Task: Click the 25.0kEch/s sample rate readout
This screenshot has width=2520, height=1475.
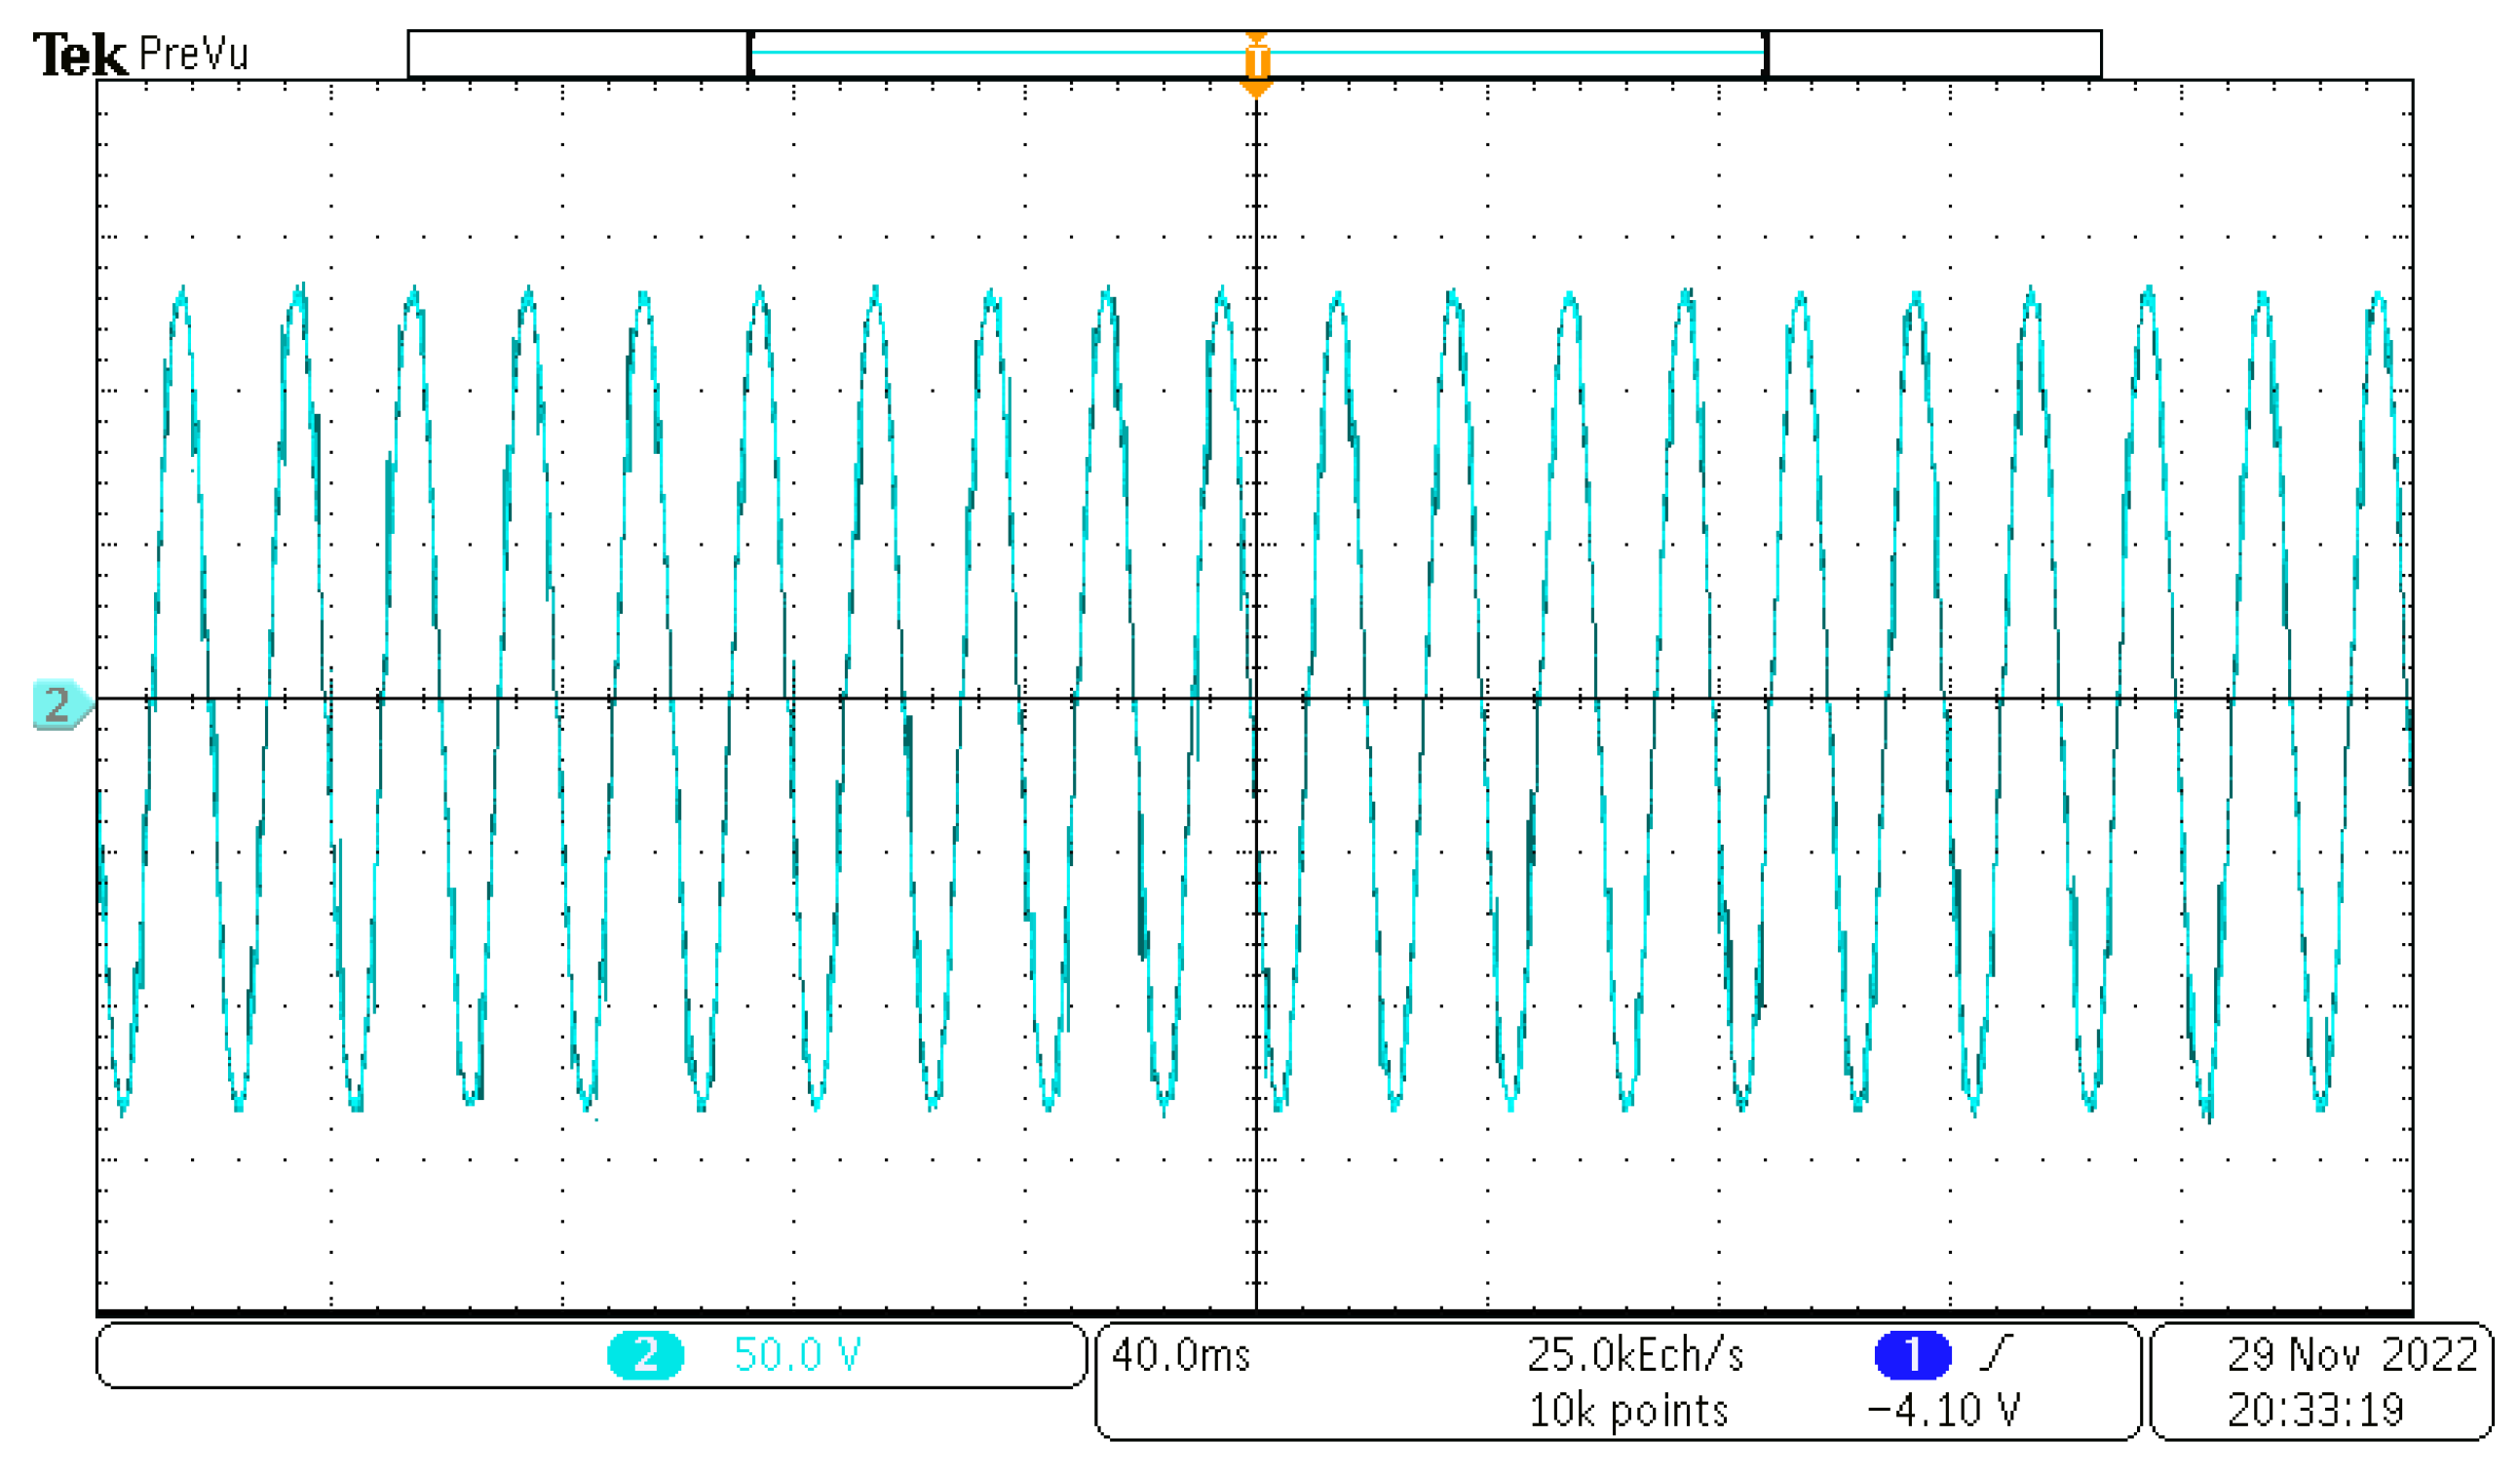Action: 1636,1356
